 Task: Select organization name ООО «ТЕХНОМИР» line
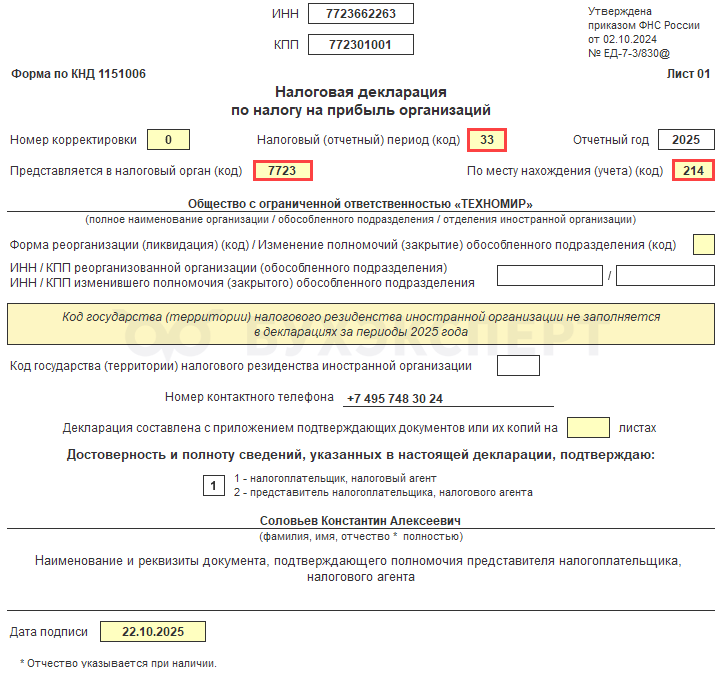pos(361,204)
